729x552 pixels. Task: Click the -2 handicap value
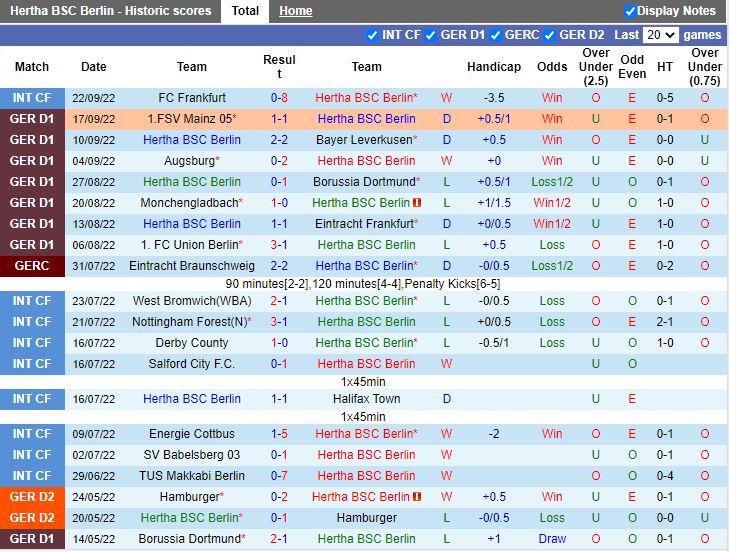tap(494, 434)
